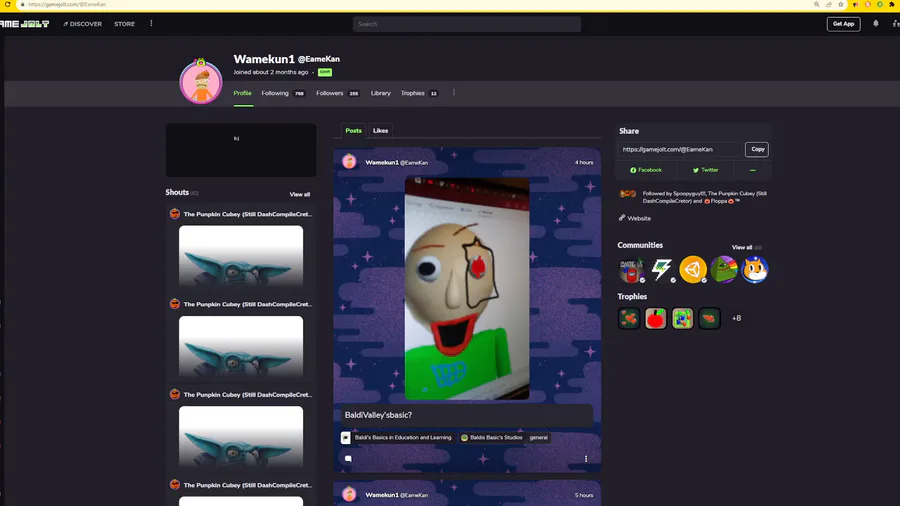Screen dimensions: 900x506
Task: Show the +8 more trophies
Action: 736,318
